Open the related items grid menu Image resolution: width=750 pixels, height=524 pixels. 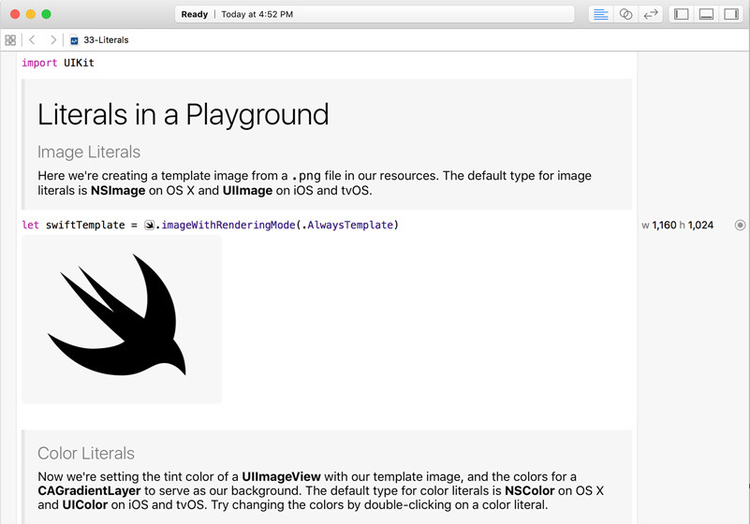(x=10, y=40)
